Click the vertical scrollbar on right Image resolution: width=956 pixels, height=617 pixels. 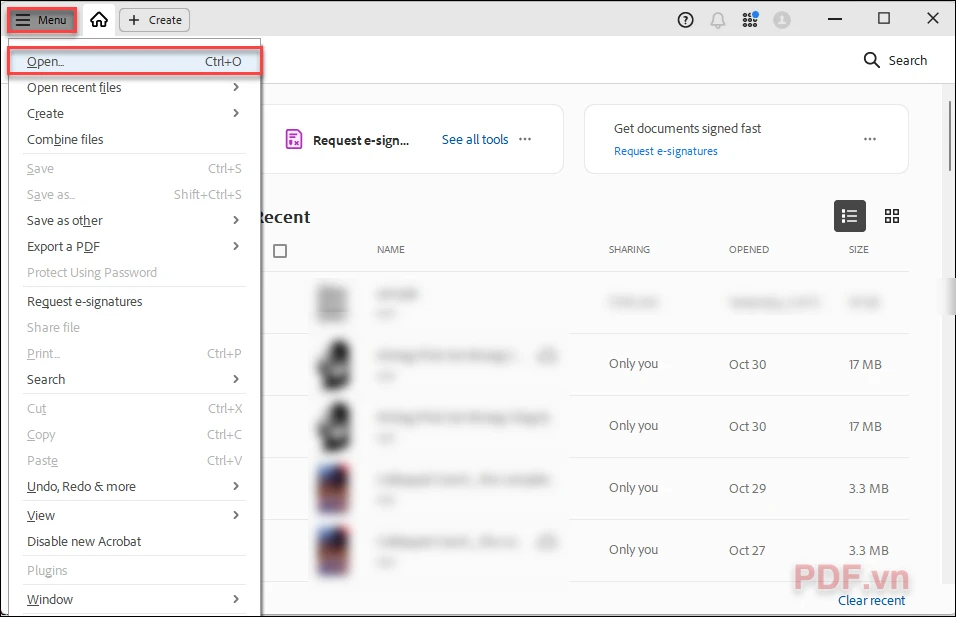[x=950, y=135]
